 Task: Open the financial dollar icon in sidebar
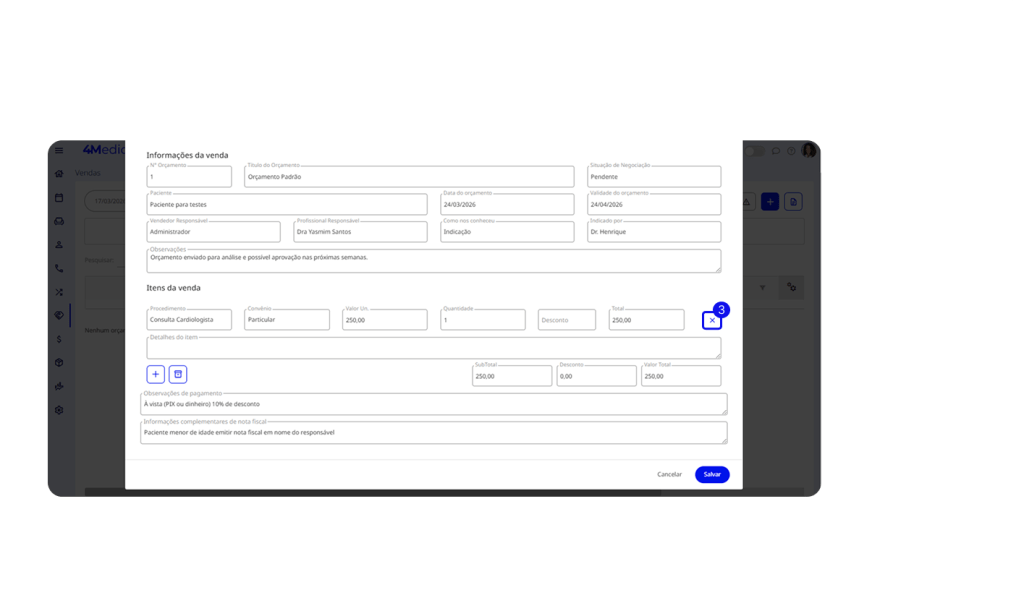coord(59,339)
